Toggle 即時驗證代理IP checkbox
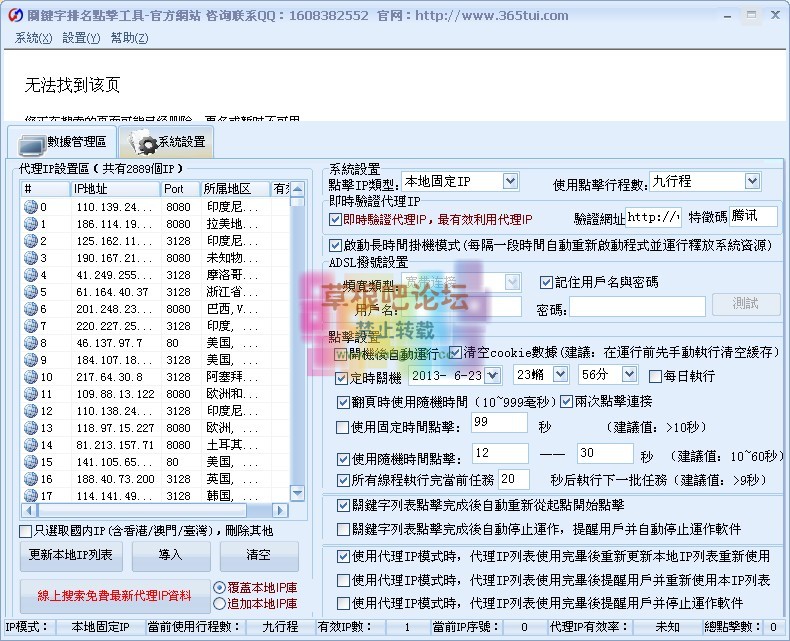This screenshot has width=790, height=641. coord(335,220)
